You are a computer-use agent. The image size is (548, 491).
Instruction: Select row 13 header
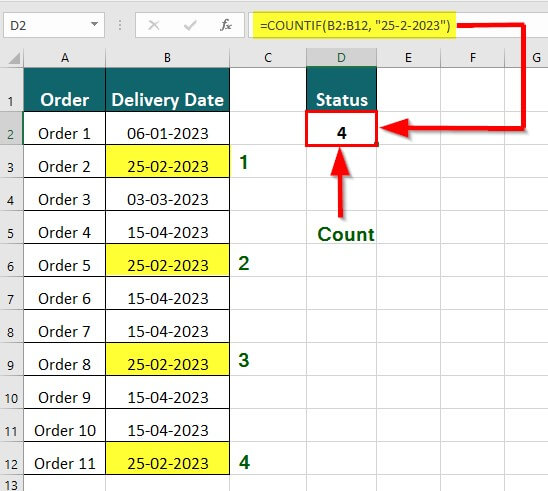click(x=11, y=483)
